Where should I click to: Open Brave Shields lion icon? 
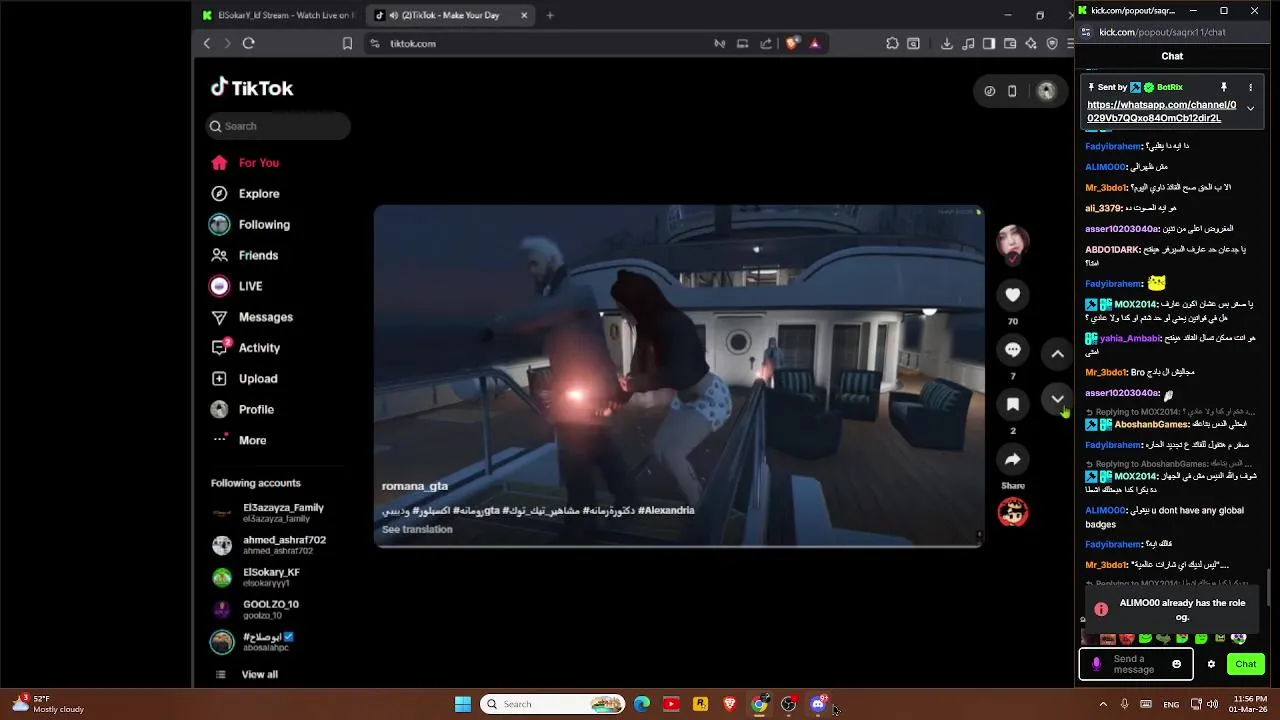pyautogui.click(x=792, y=43)
